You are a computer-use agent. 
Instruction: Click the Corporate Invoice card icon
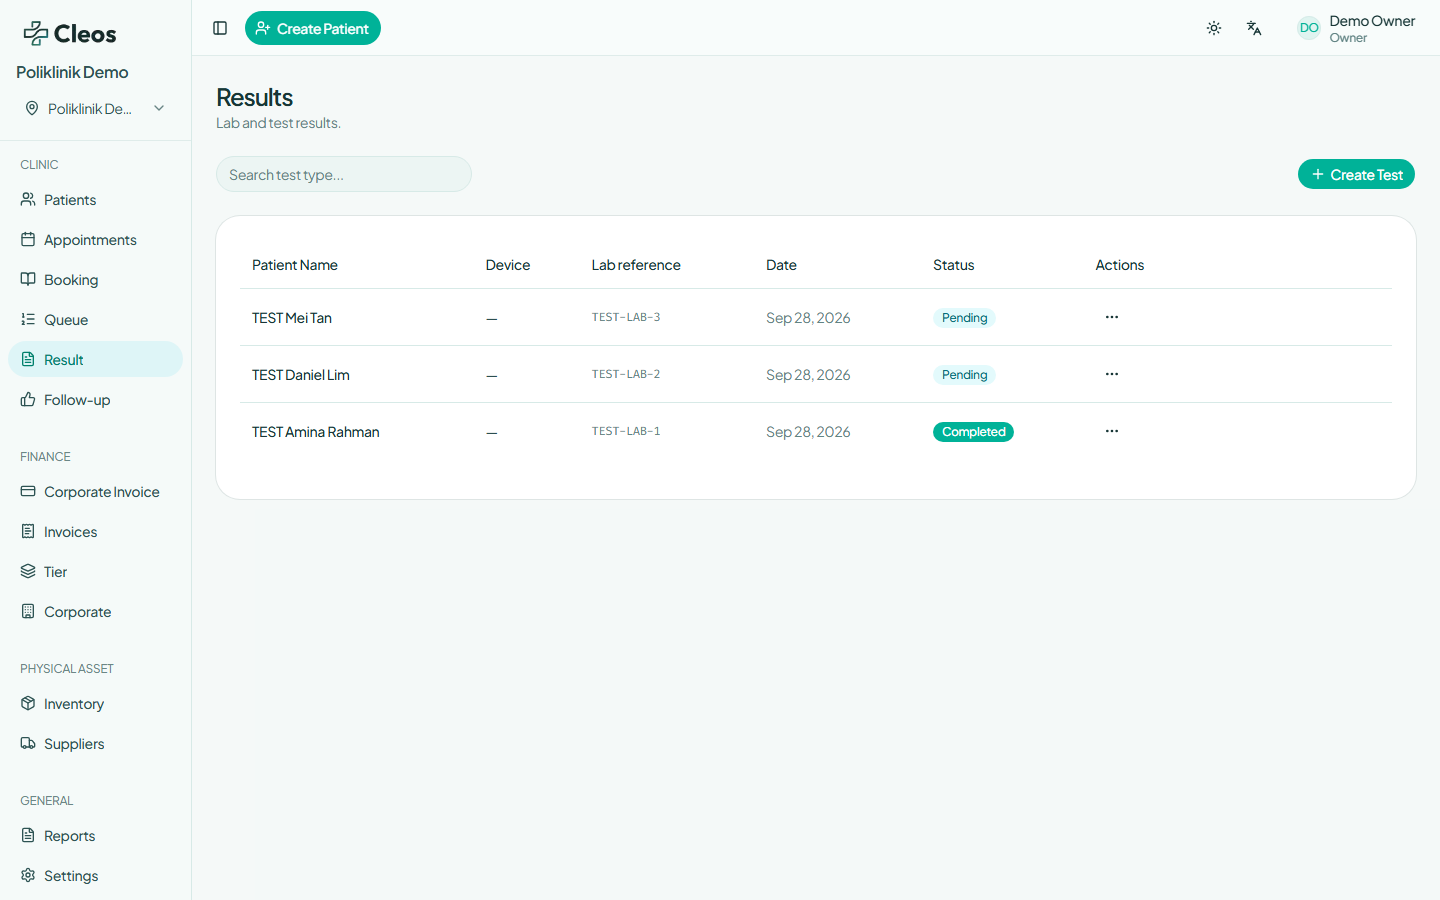coord(28,491)
